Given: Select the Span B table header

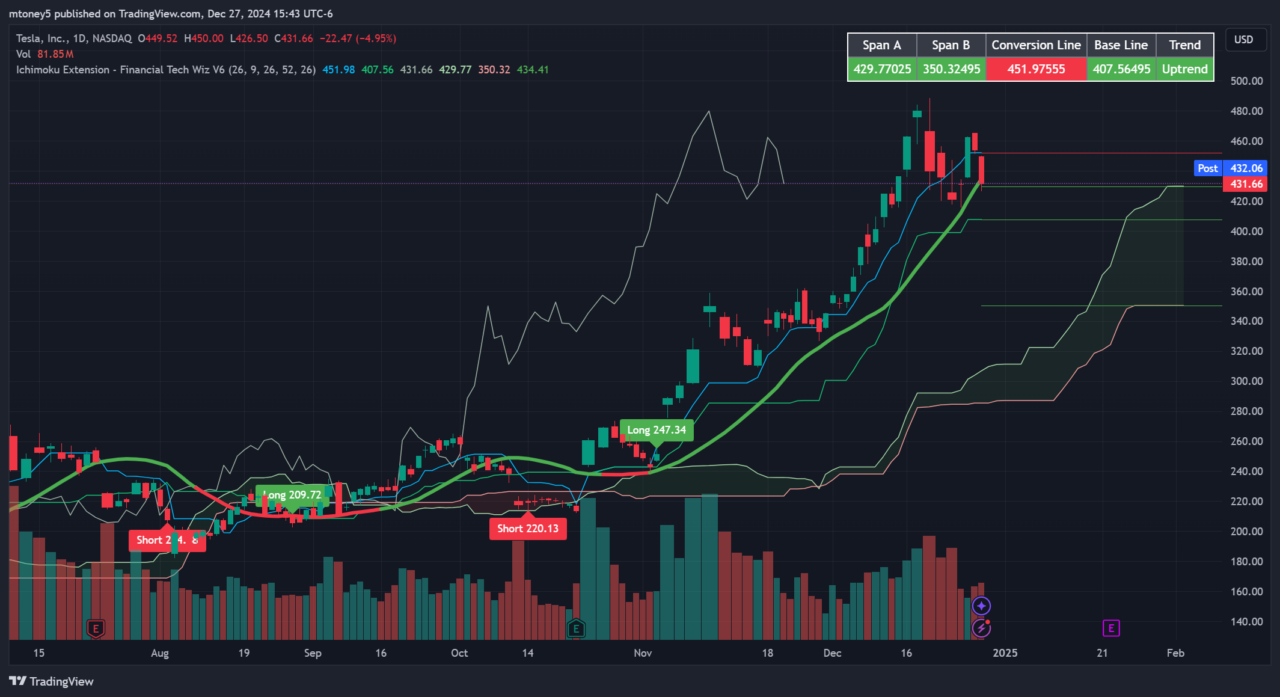Looking at the screenshot, I should tap(951, 45).
